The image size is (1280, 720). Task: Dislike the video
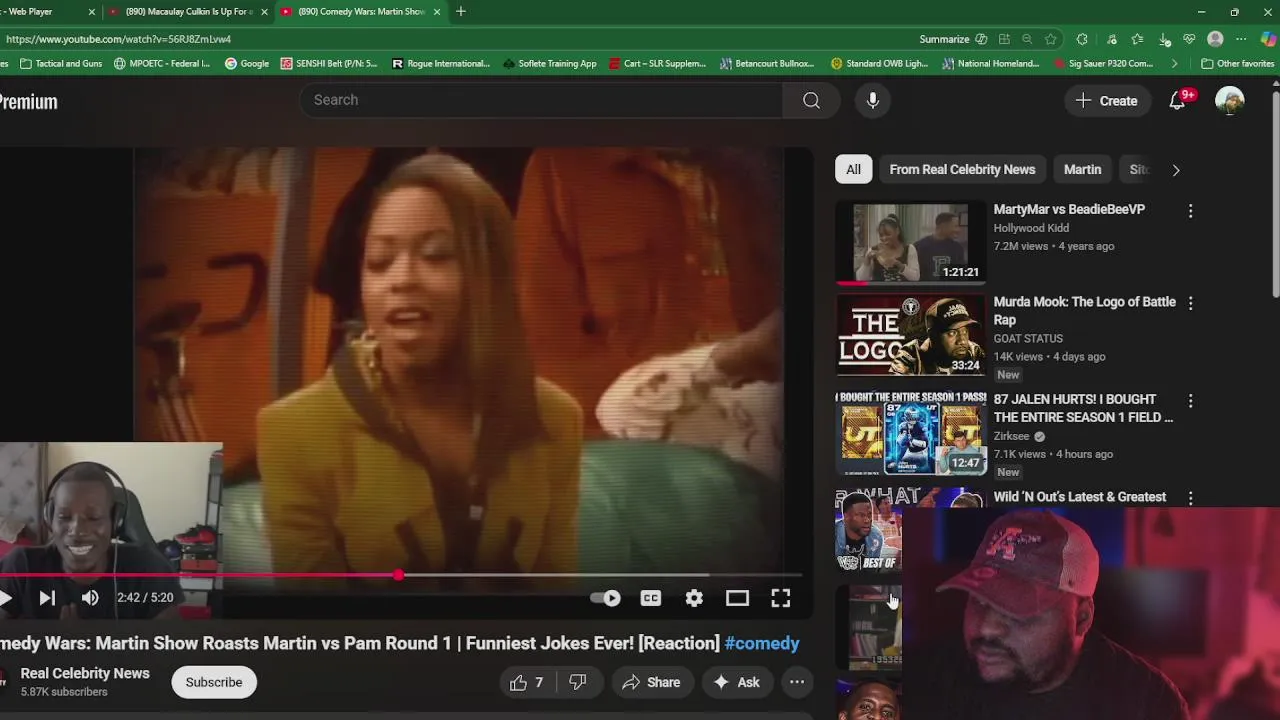[x=577, y=682]
